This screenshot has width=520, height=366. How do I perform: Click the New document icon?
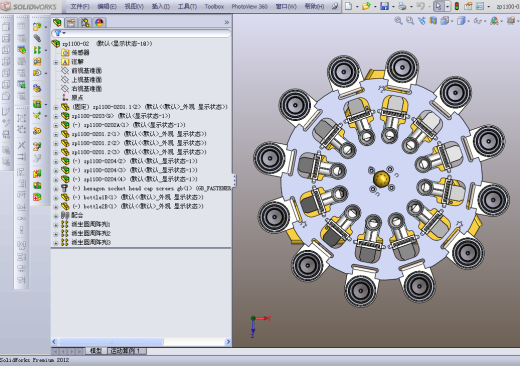[348, 6]
